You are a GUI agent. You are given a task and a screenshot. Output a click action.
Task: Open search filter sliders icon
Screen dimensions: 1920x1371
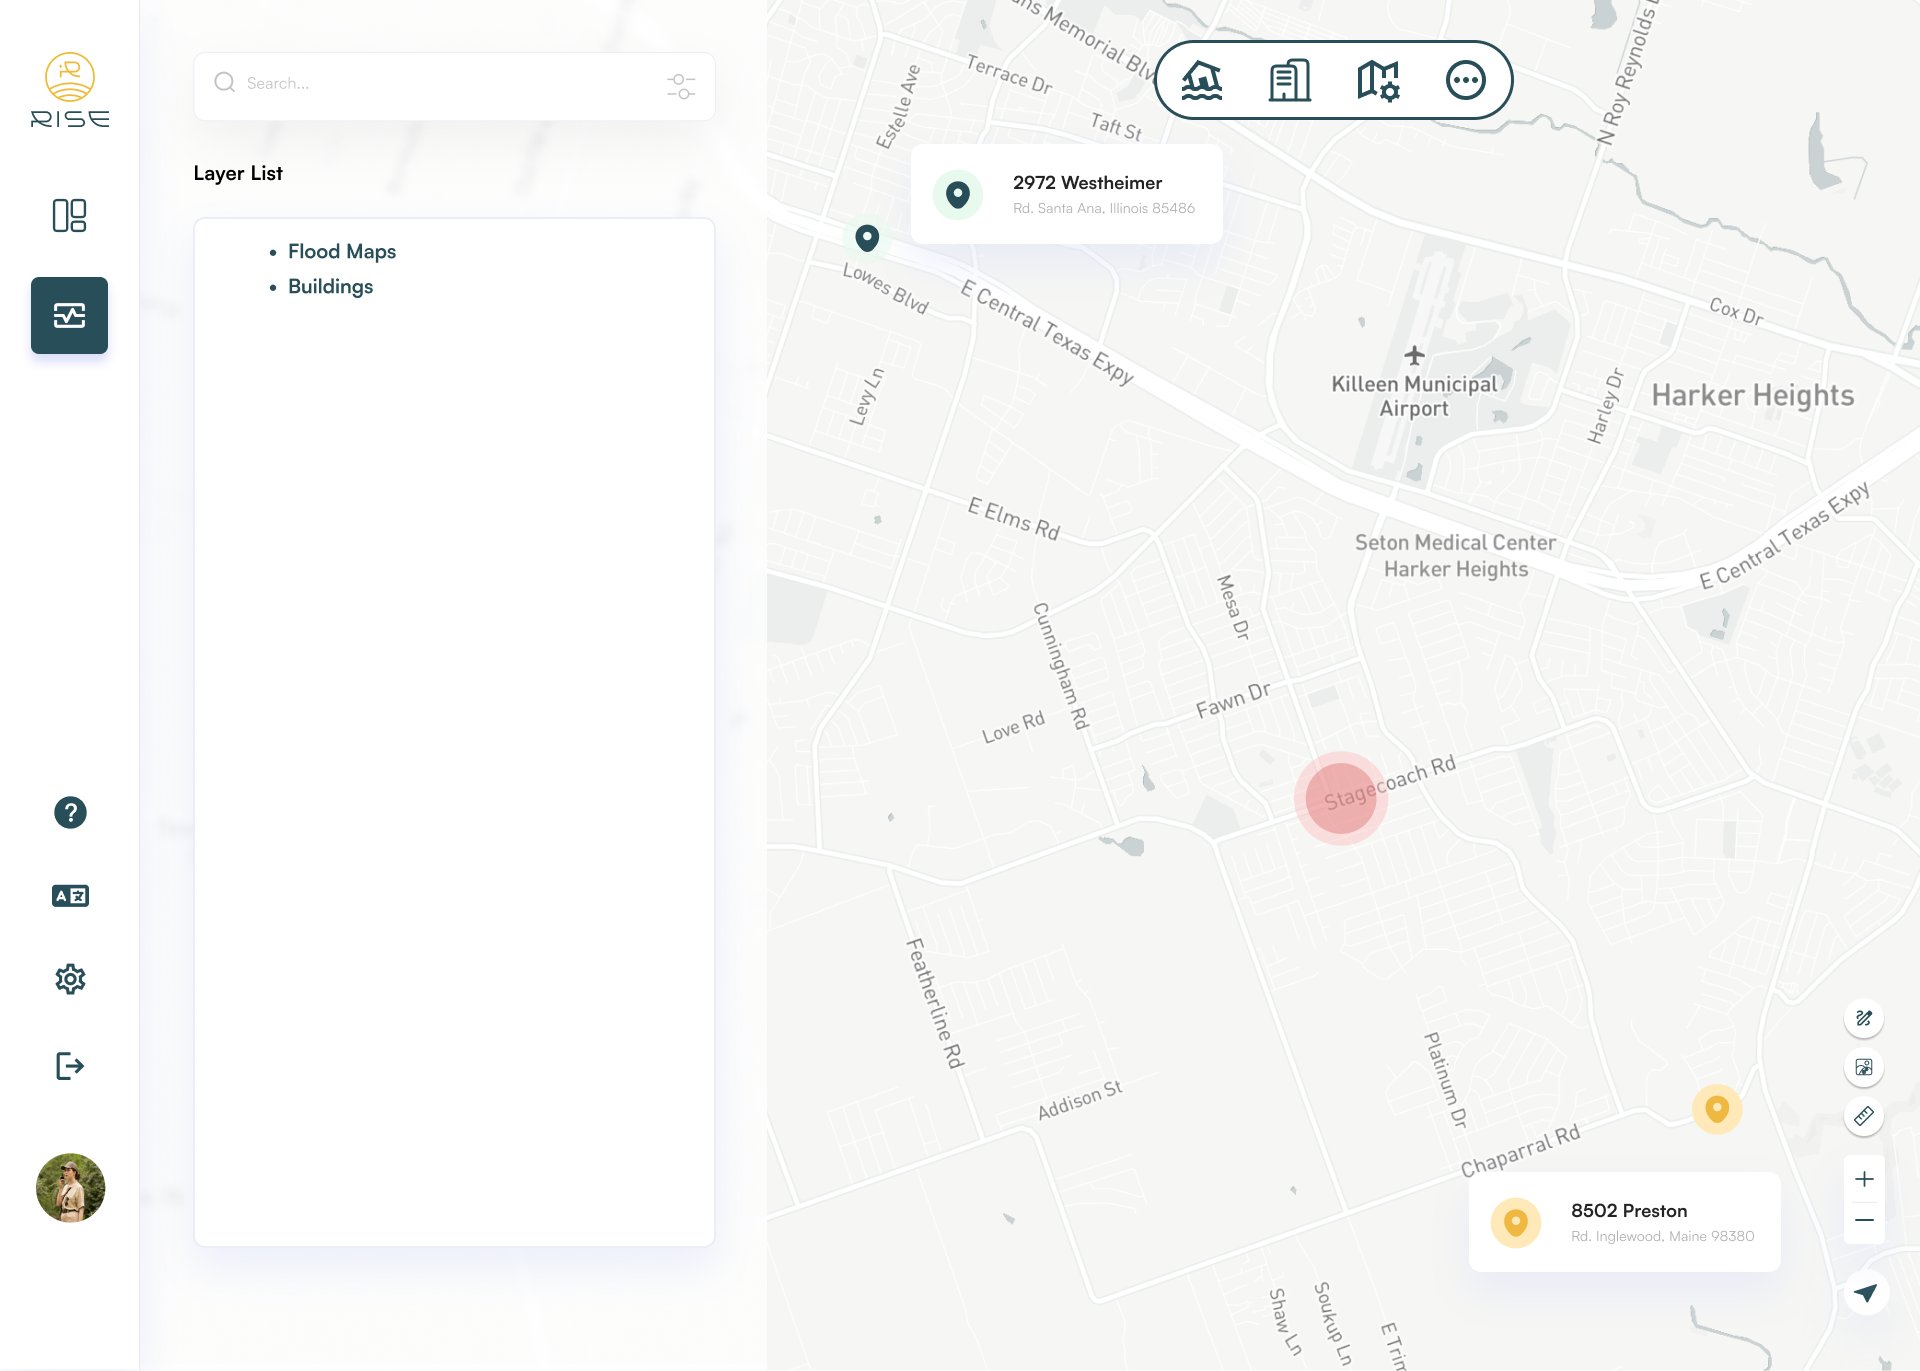coord(681,86)
